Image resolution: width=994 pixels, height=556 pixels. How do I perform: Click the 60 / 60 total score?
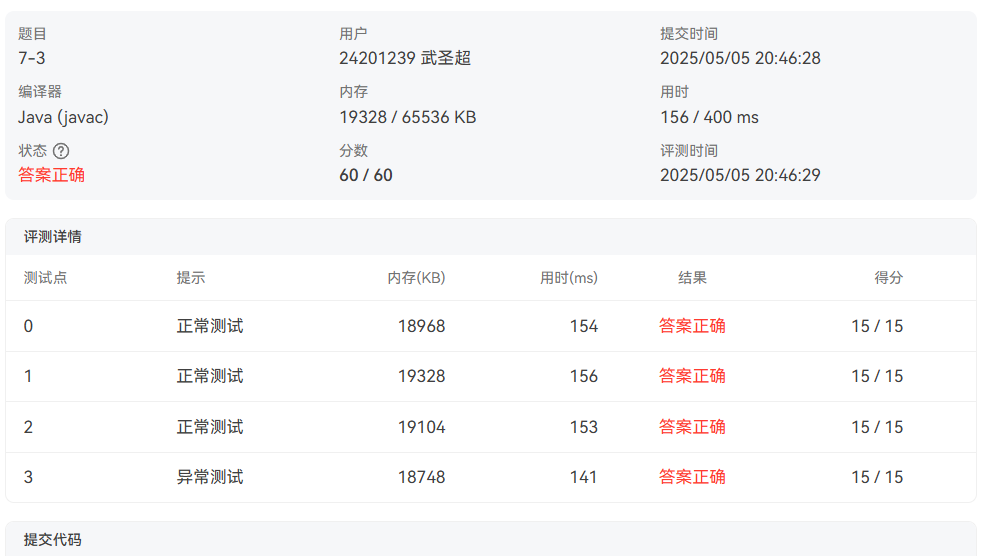click(365, 175)
